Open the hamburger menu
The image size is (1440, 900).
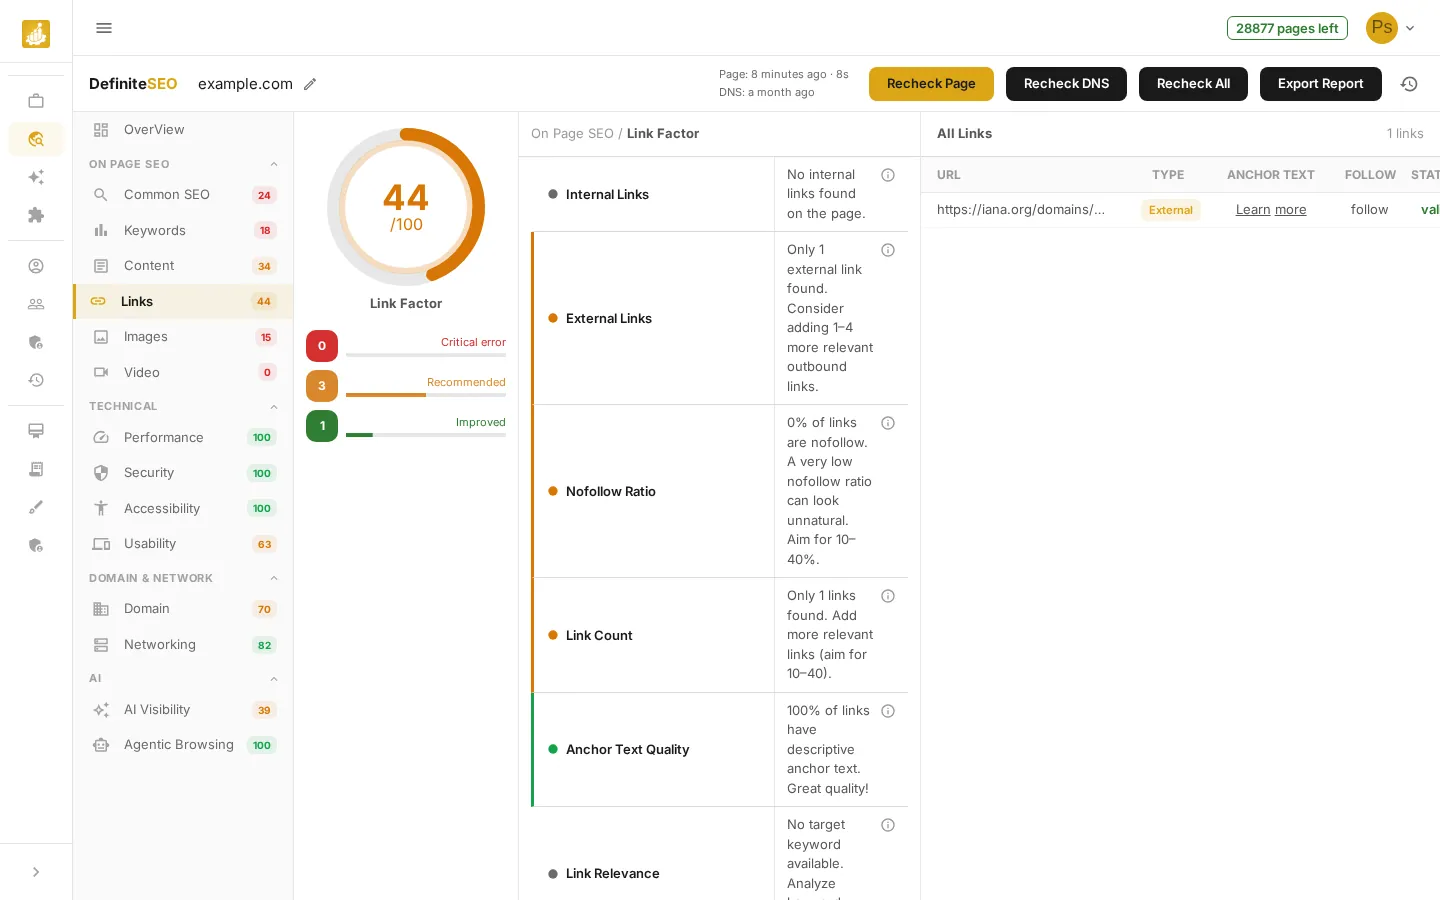pos(104,28)
